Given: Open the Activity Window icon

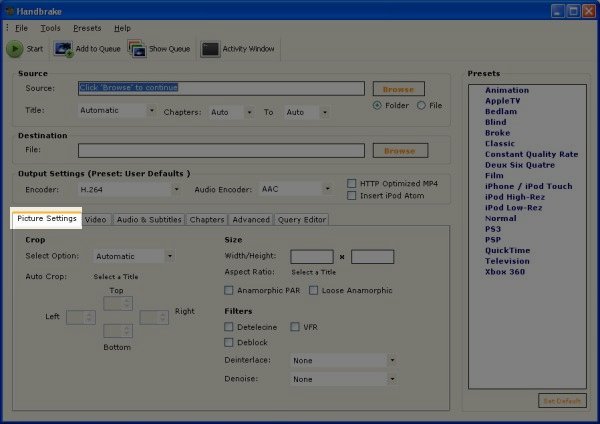Looking at the screenshot, I should [x=210, y=48].
